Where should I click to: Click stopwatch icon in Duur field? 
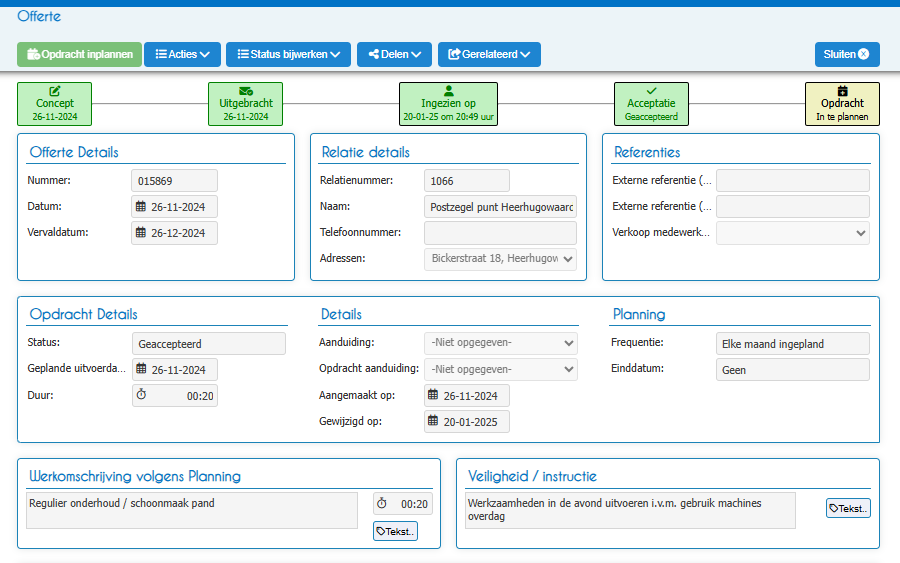point(141,395)
